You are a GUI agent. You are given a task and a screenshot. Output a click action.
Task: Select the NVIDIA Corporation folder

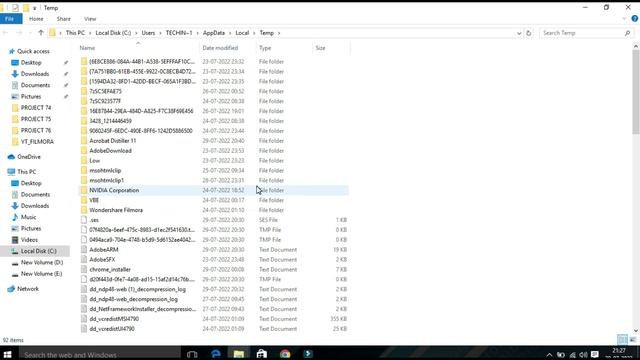click(114, 190)
